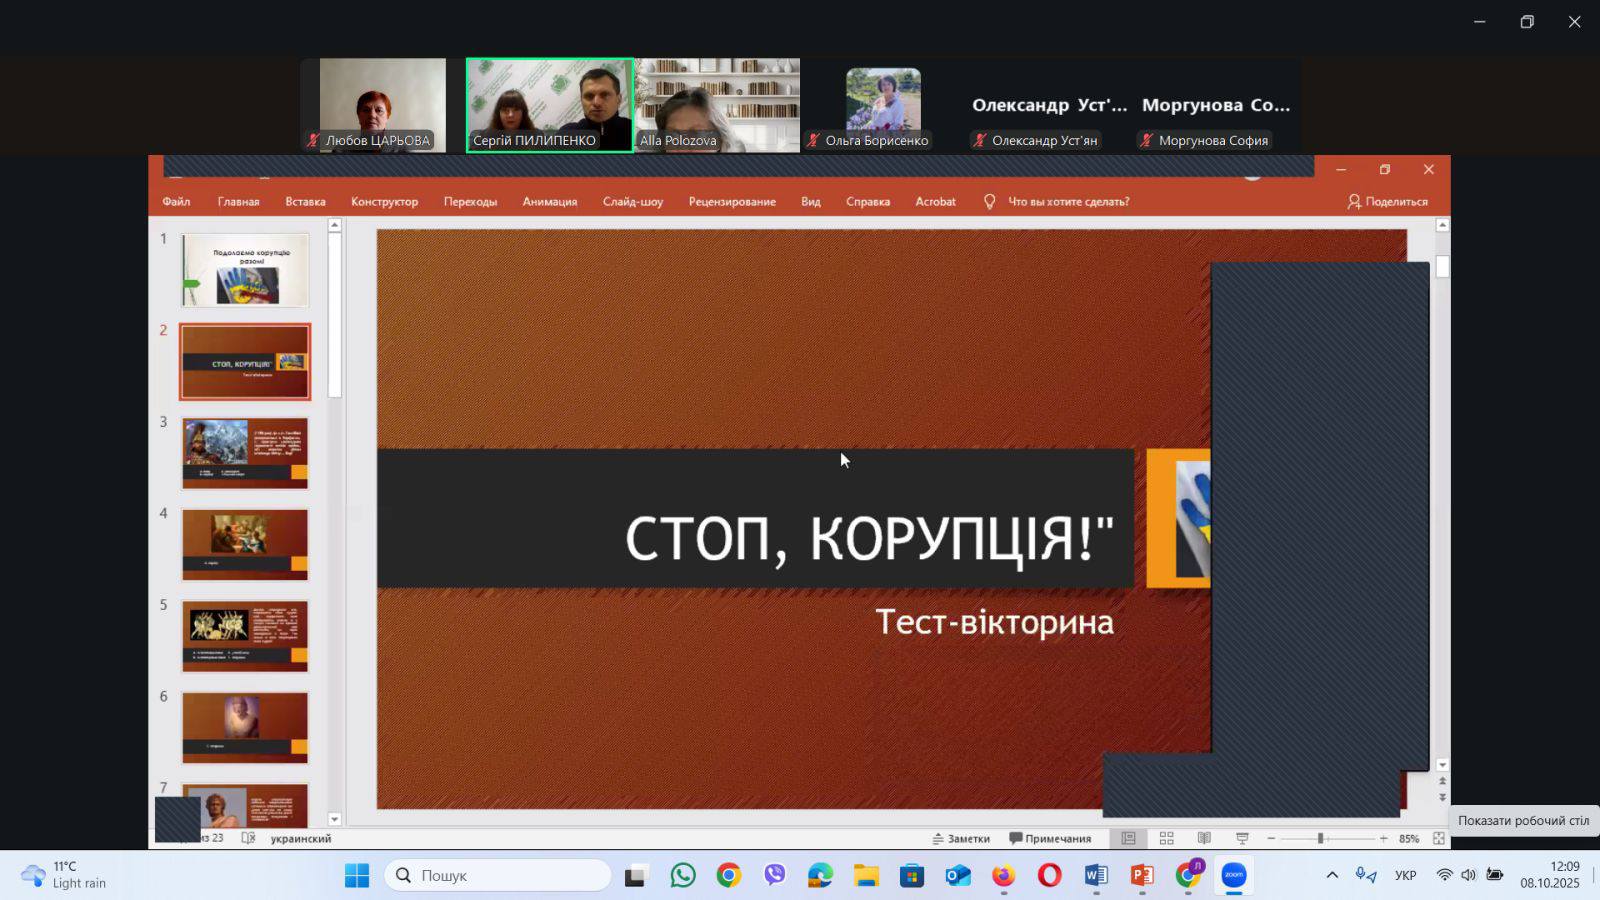Image resolution: width=1600 pixels, height=900 pixels.
Task: Toggle Normal view button in status bar
Action: [1128, 838]
